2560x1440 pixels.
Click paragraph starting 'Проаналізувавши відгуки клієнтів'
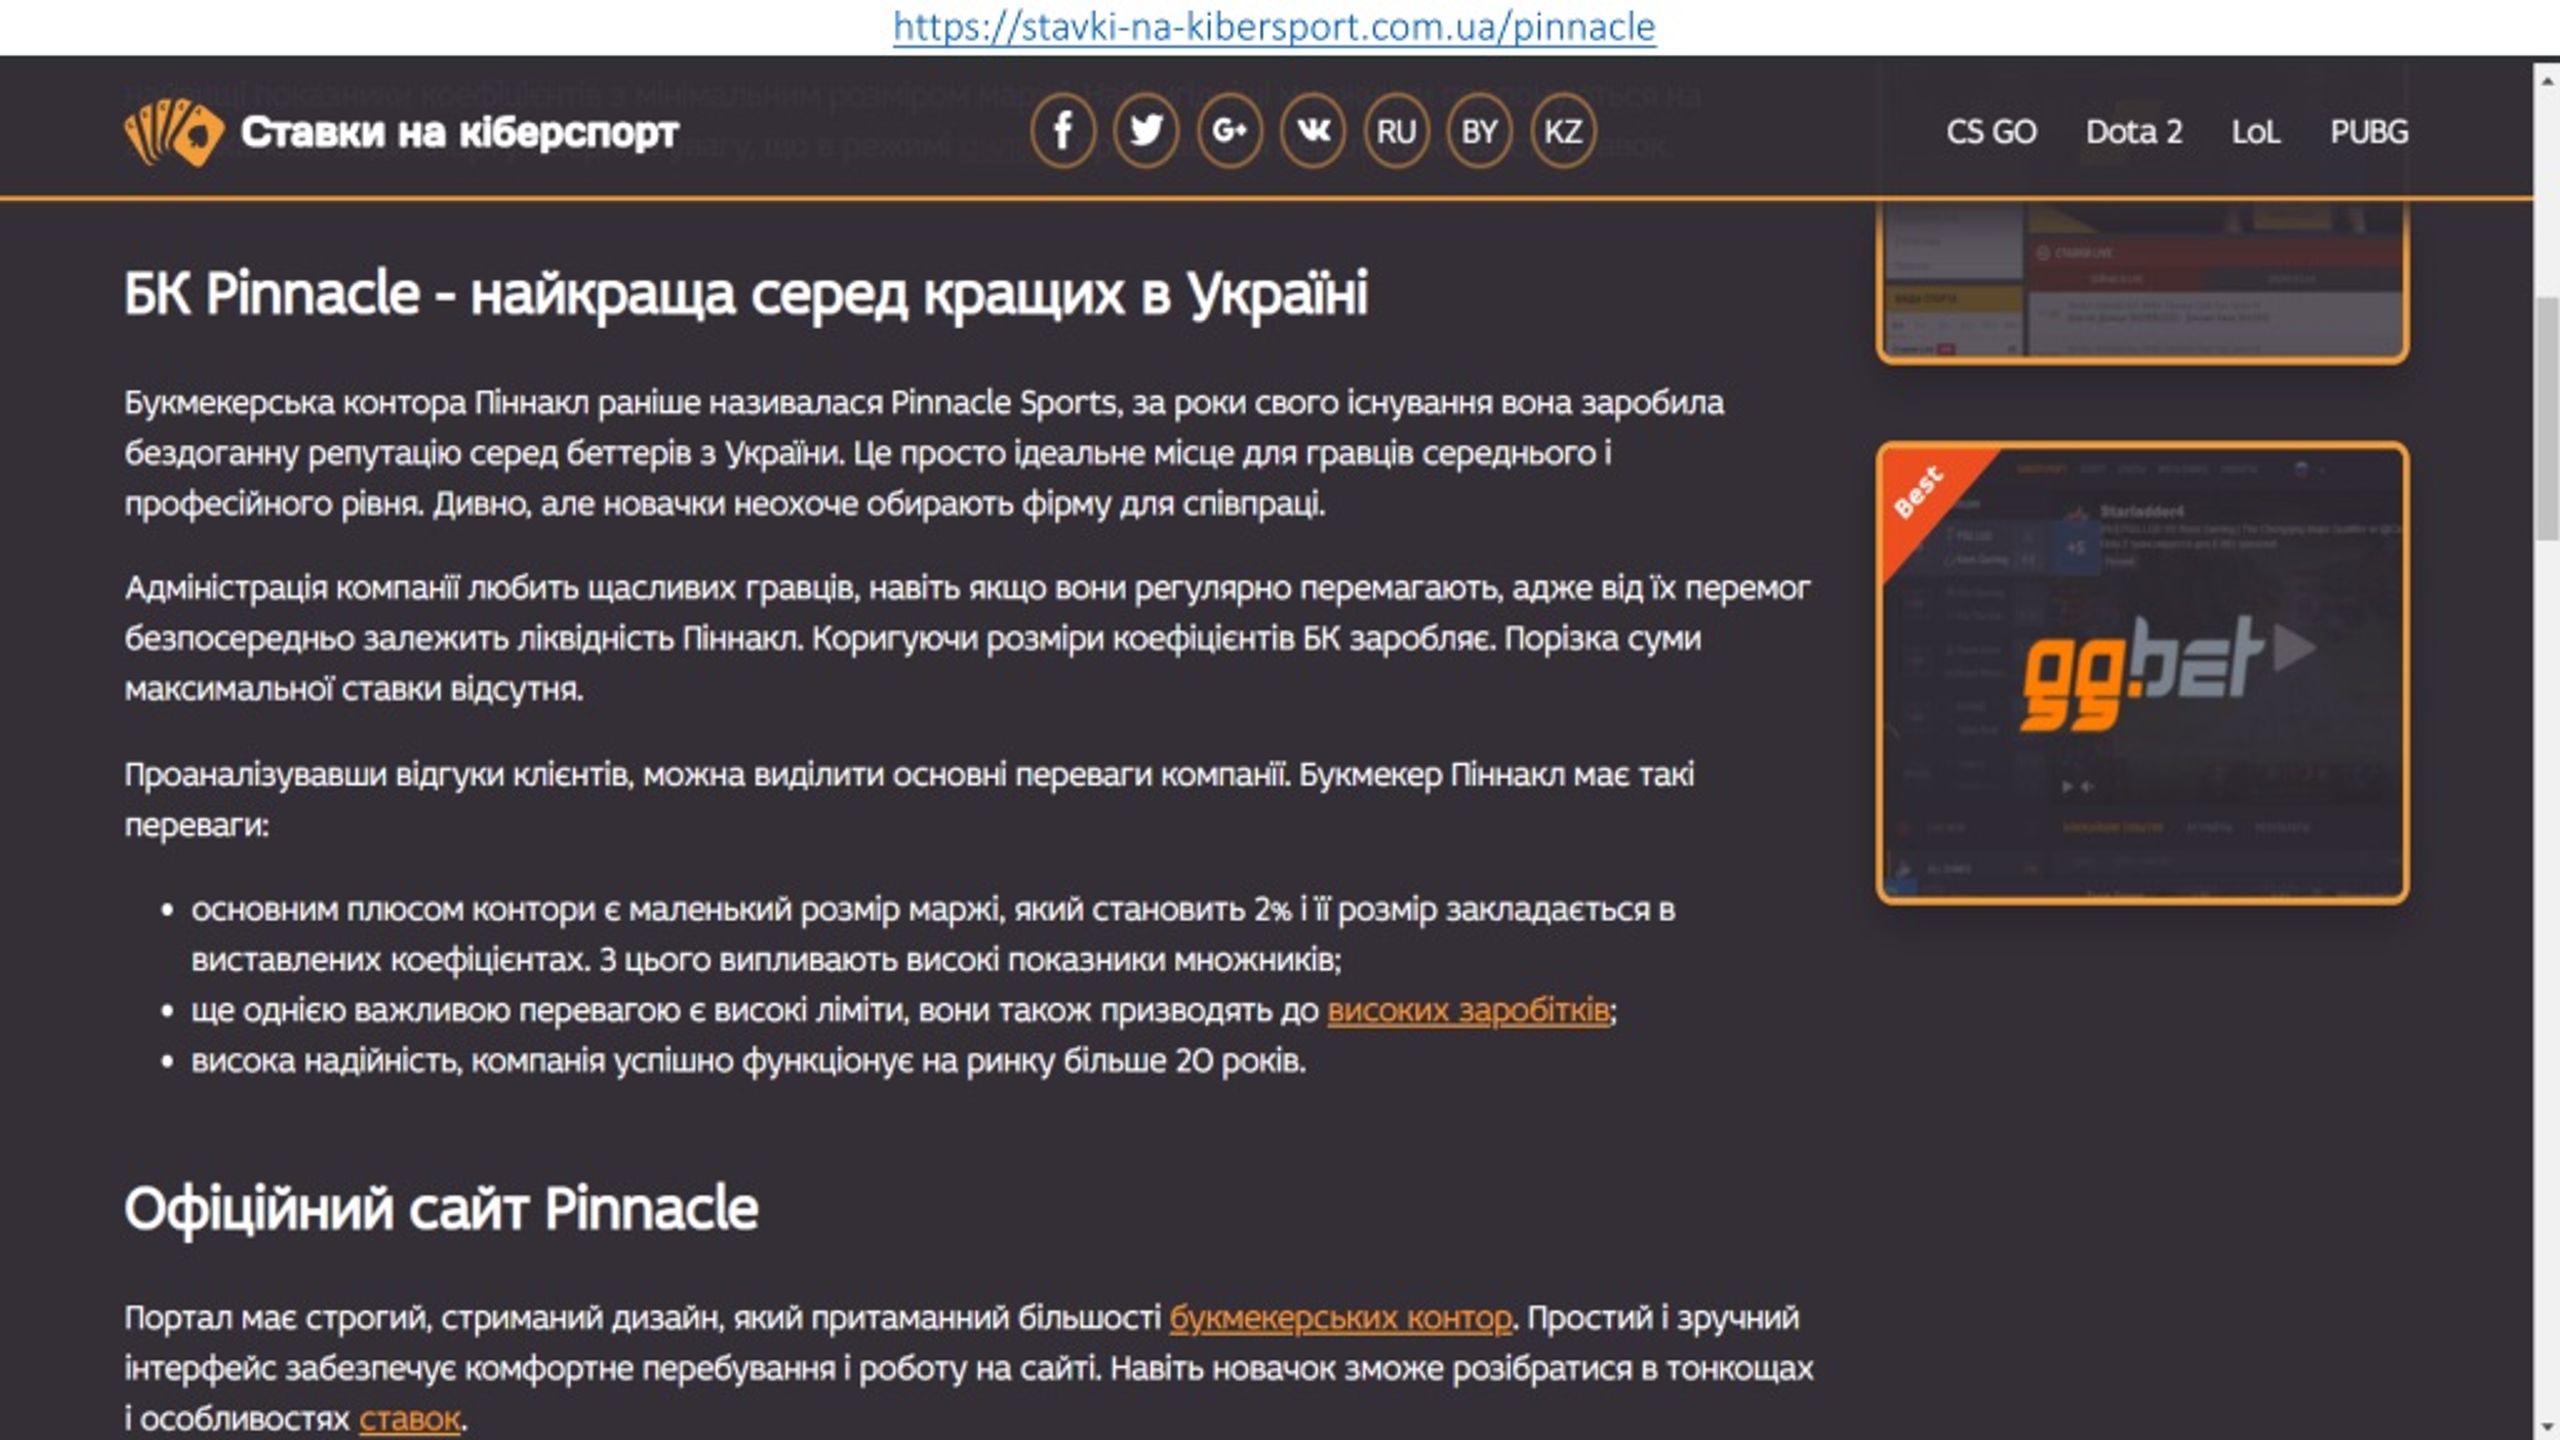[909, 799]
